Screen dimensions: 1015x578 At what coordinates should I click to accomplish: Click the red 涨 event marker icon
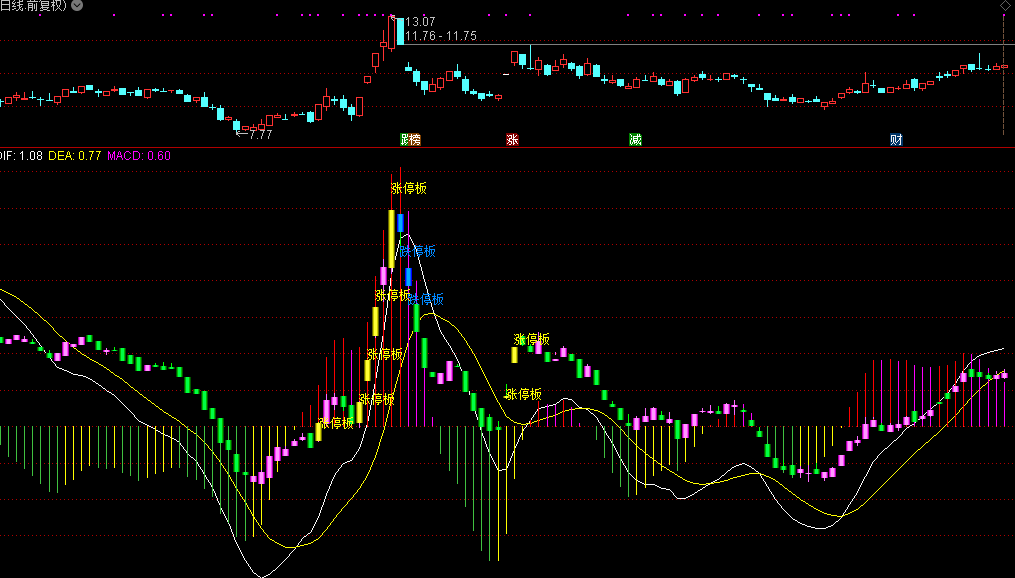click(x=512, y=139)
